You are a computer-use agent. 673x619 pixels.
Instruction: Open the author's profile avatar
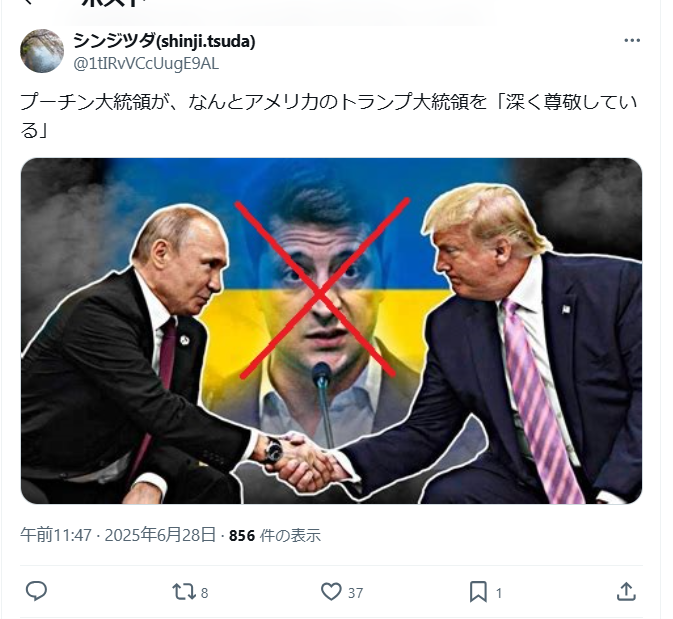pyautogui.click(x=42, y=51)
